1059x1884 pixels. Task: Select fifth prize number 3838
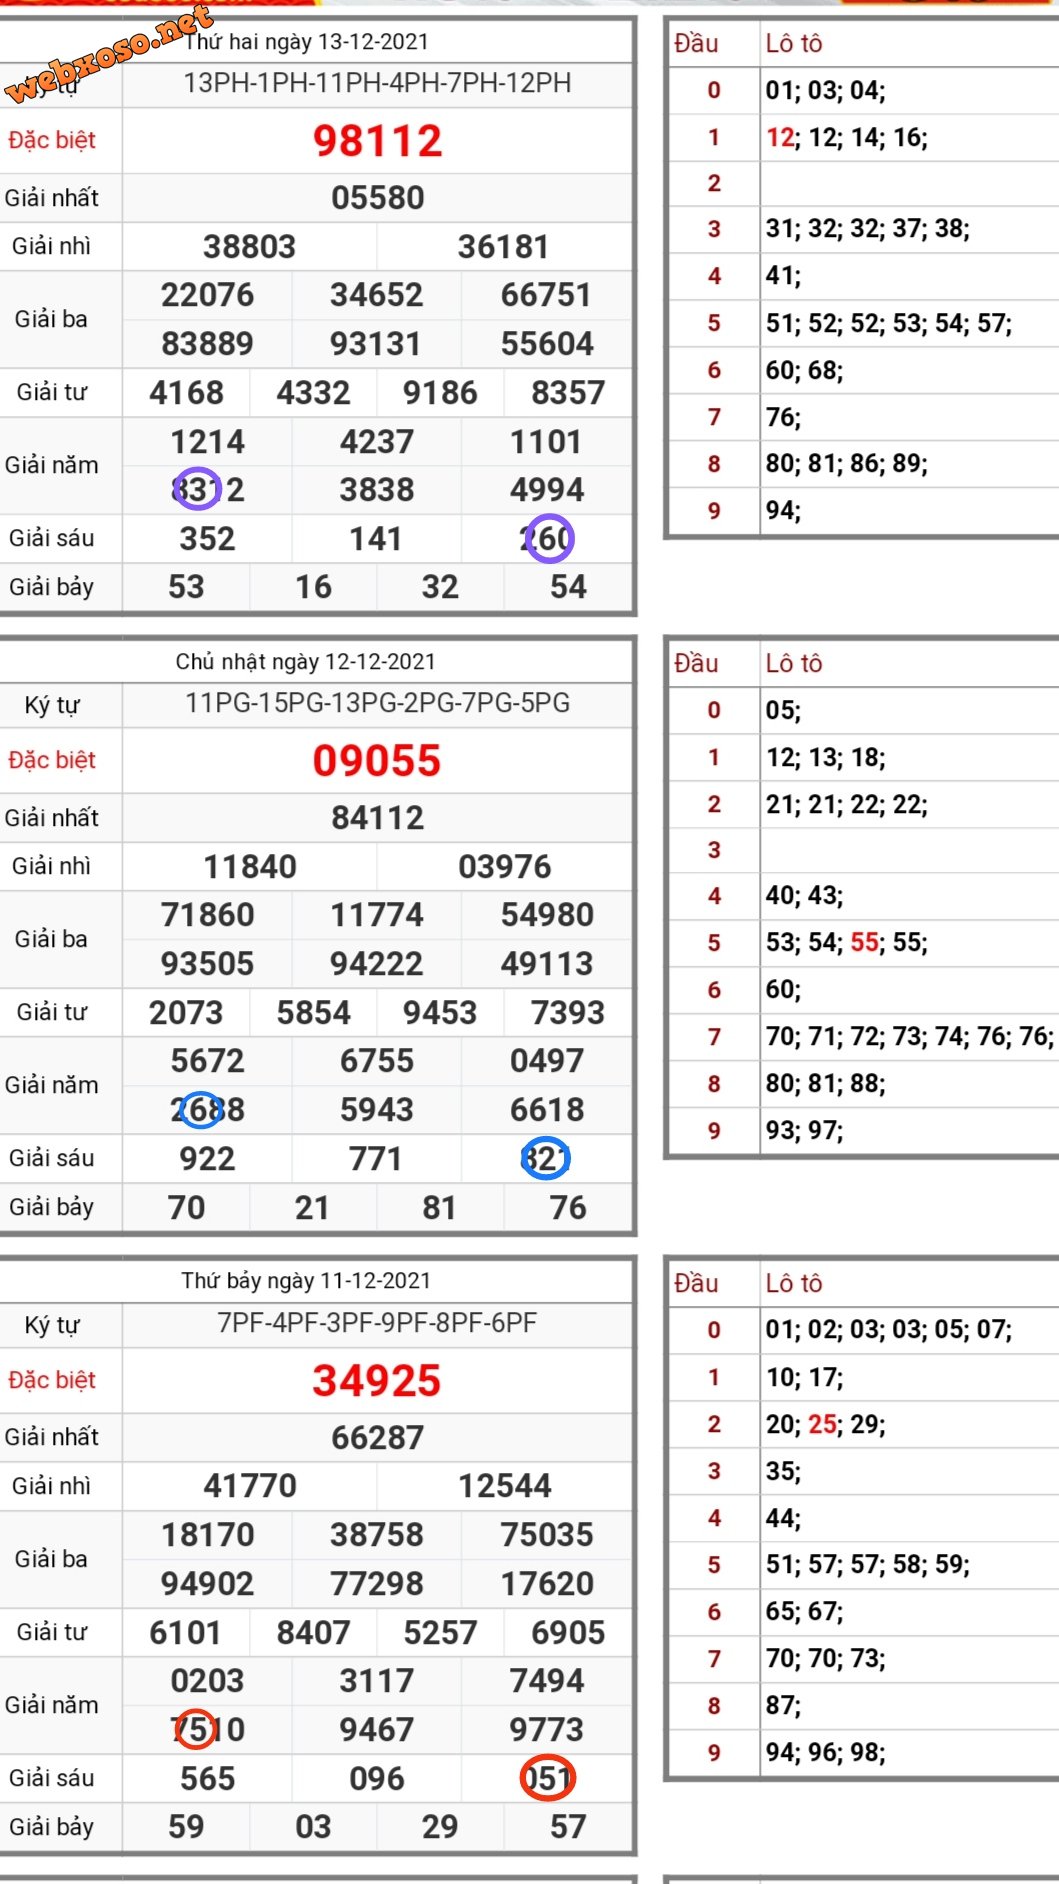tap(377, 490)
